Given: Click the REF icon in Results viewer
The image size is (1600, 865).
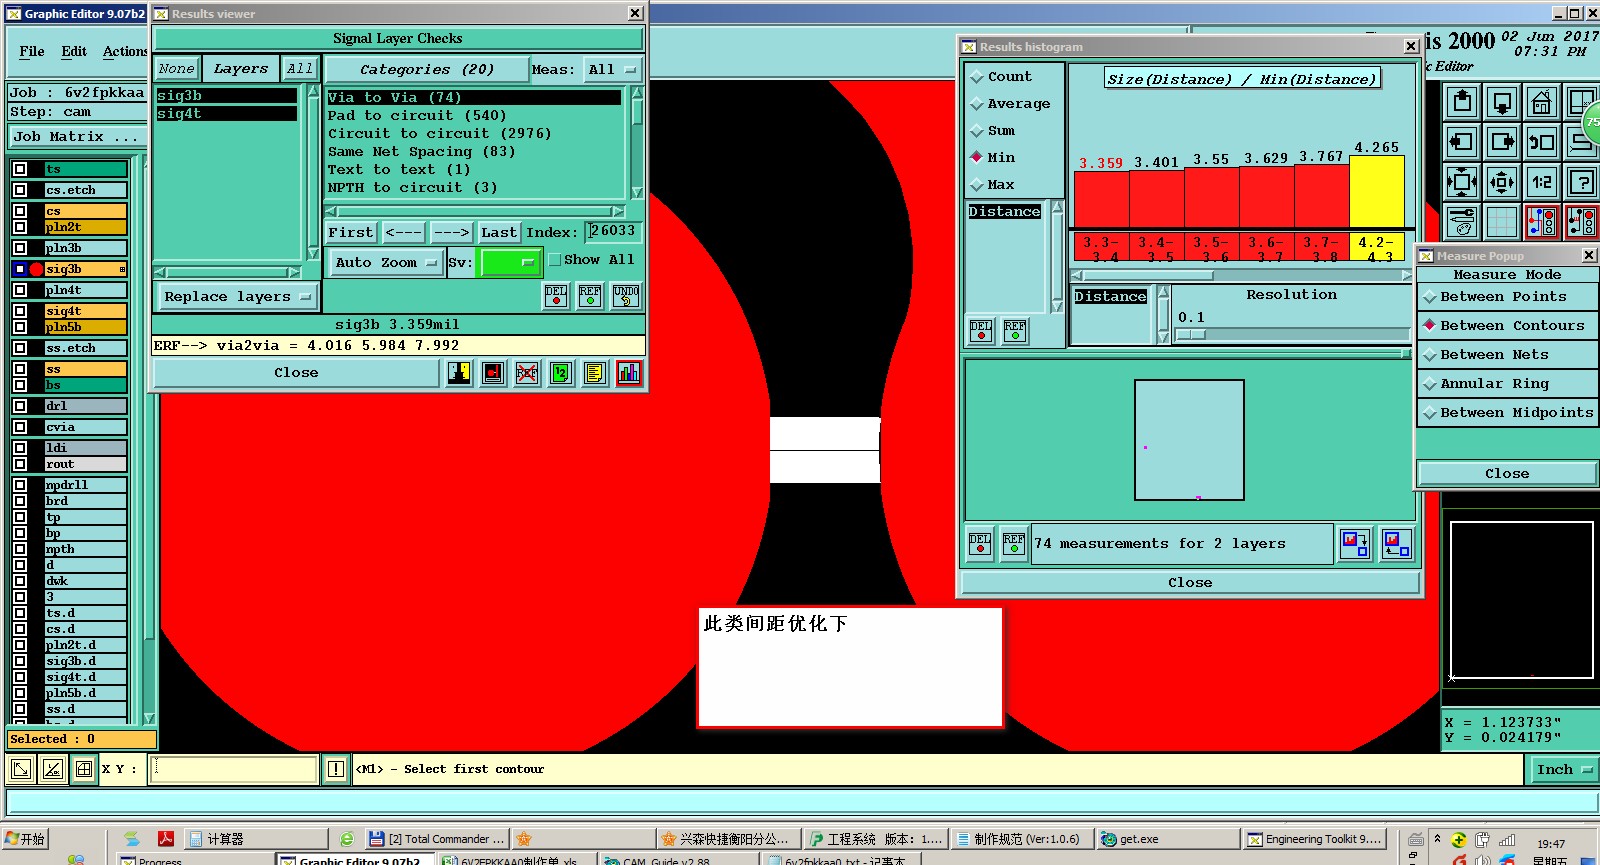Looking at the screenshot, I should pos(590,295).
